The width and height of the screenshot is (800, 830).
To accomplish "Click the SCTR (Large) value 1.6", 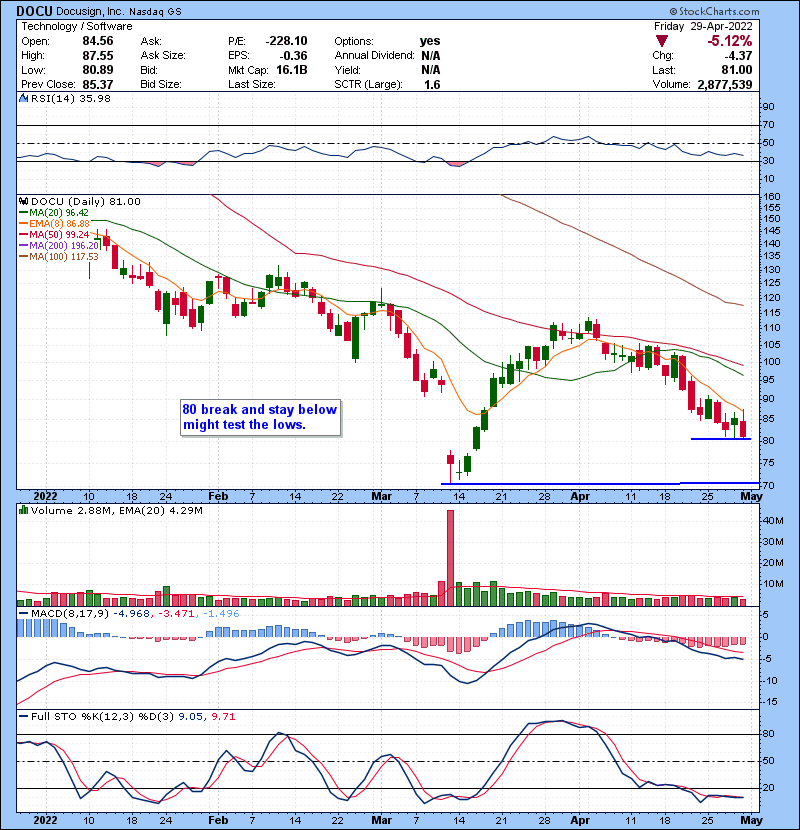I will pos(432,85).
